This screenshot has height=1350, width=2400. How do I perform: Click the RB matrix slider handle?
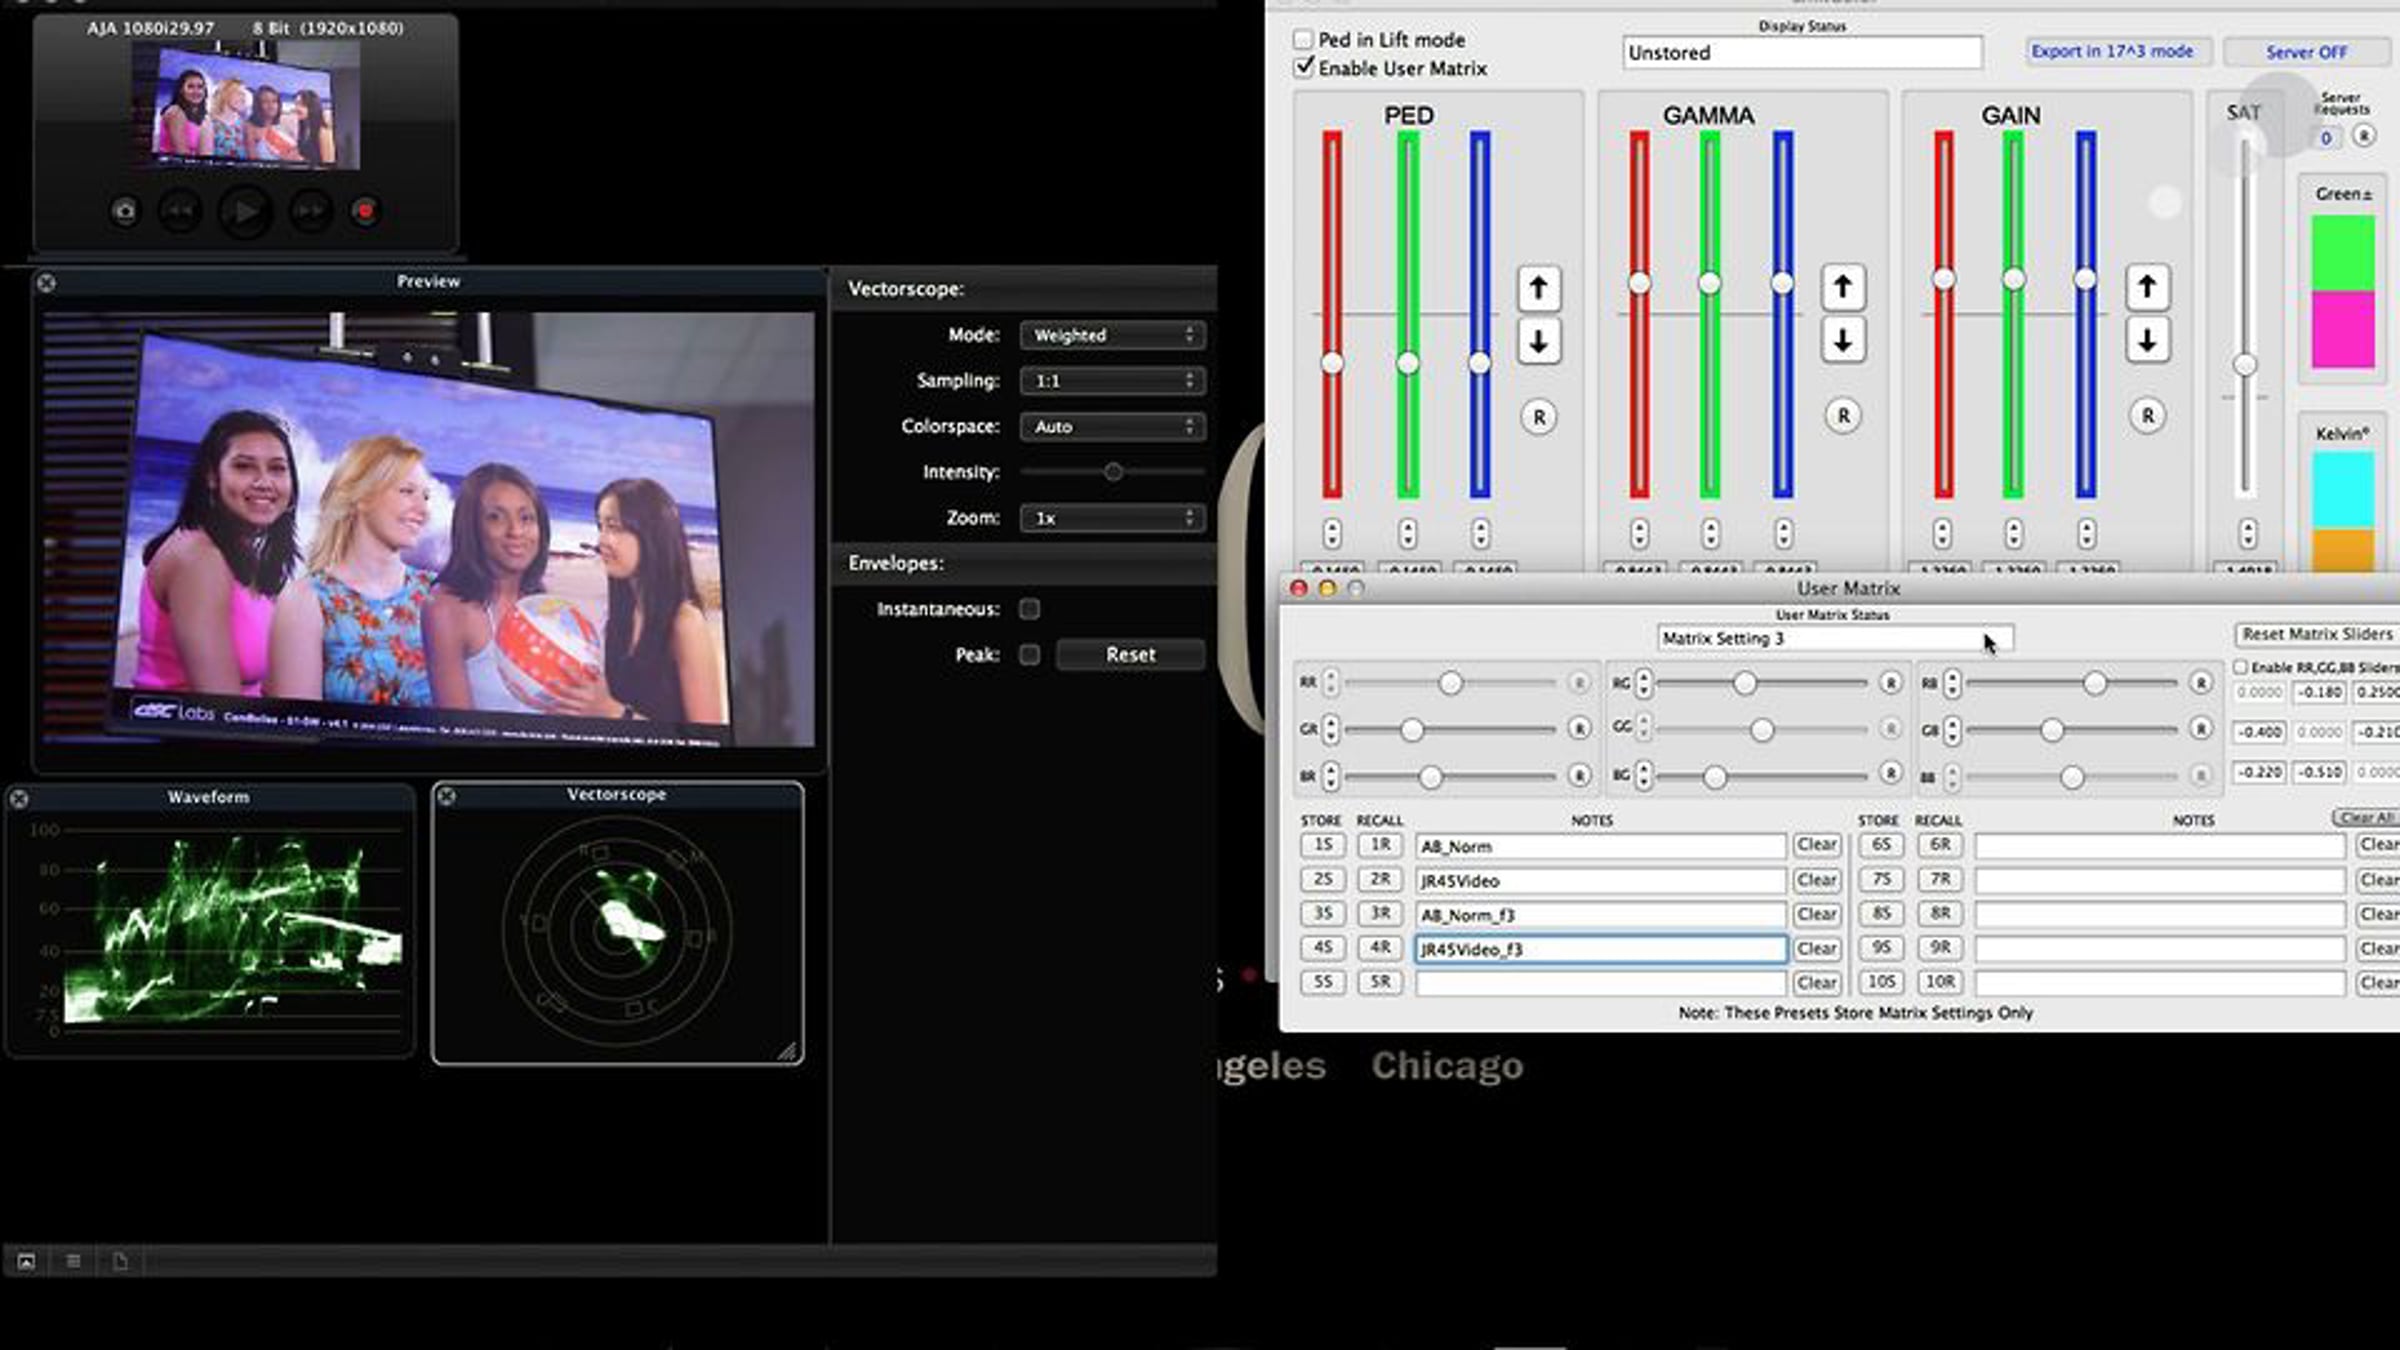click(2094, 683)
